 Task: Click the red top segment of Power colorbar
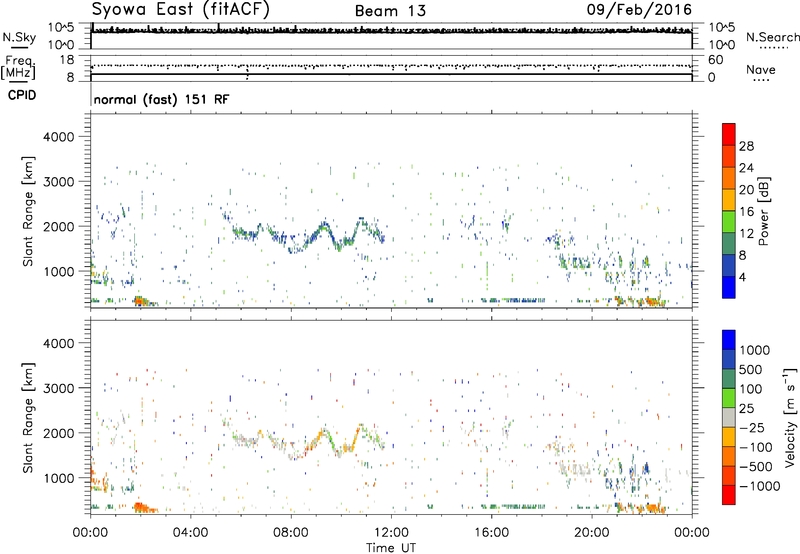[729, 134]
